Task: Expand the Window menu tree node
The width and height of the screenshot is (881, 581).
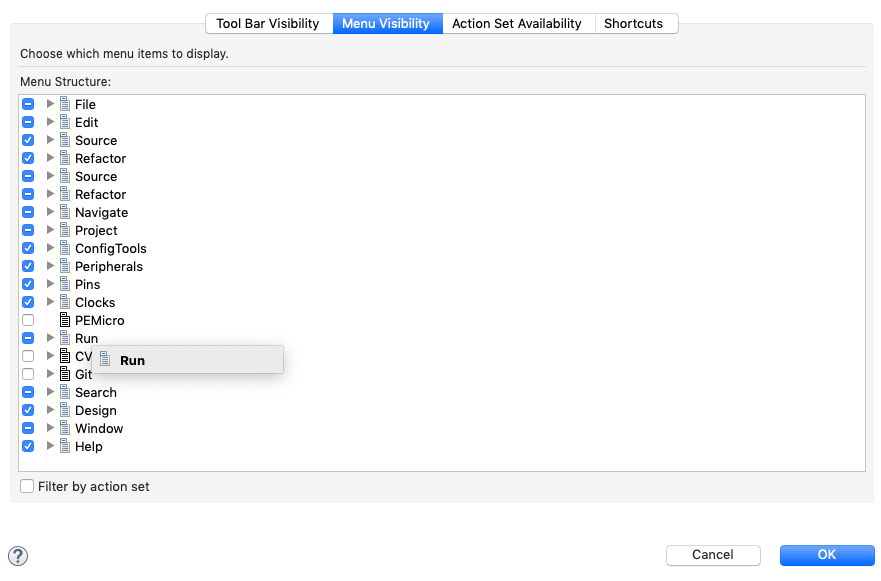Action: pos(50,428)
